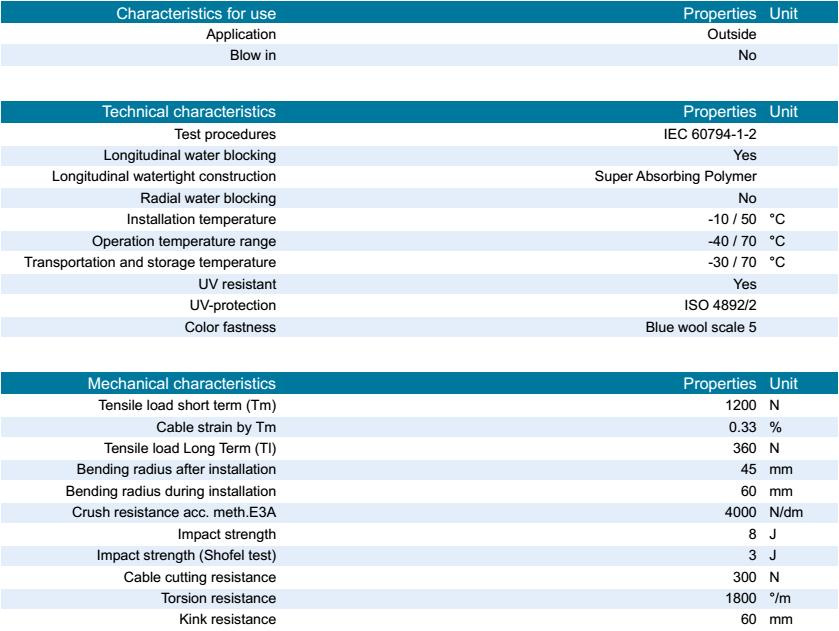Click 'Cable cutting resistance' label
This screenshot has height=631, width=839.
coord(200,577)
